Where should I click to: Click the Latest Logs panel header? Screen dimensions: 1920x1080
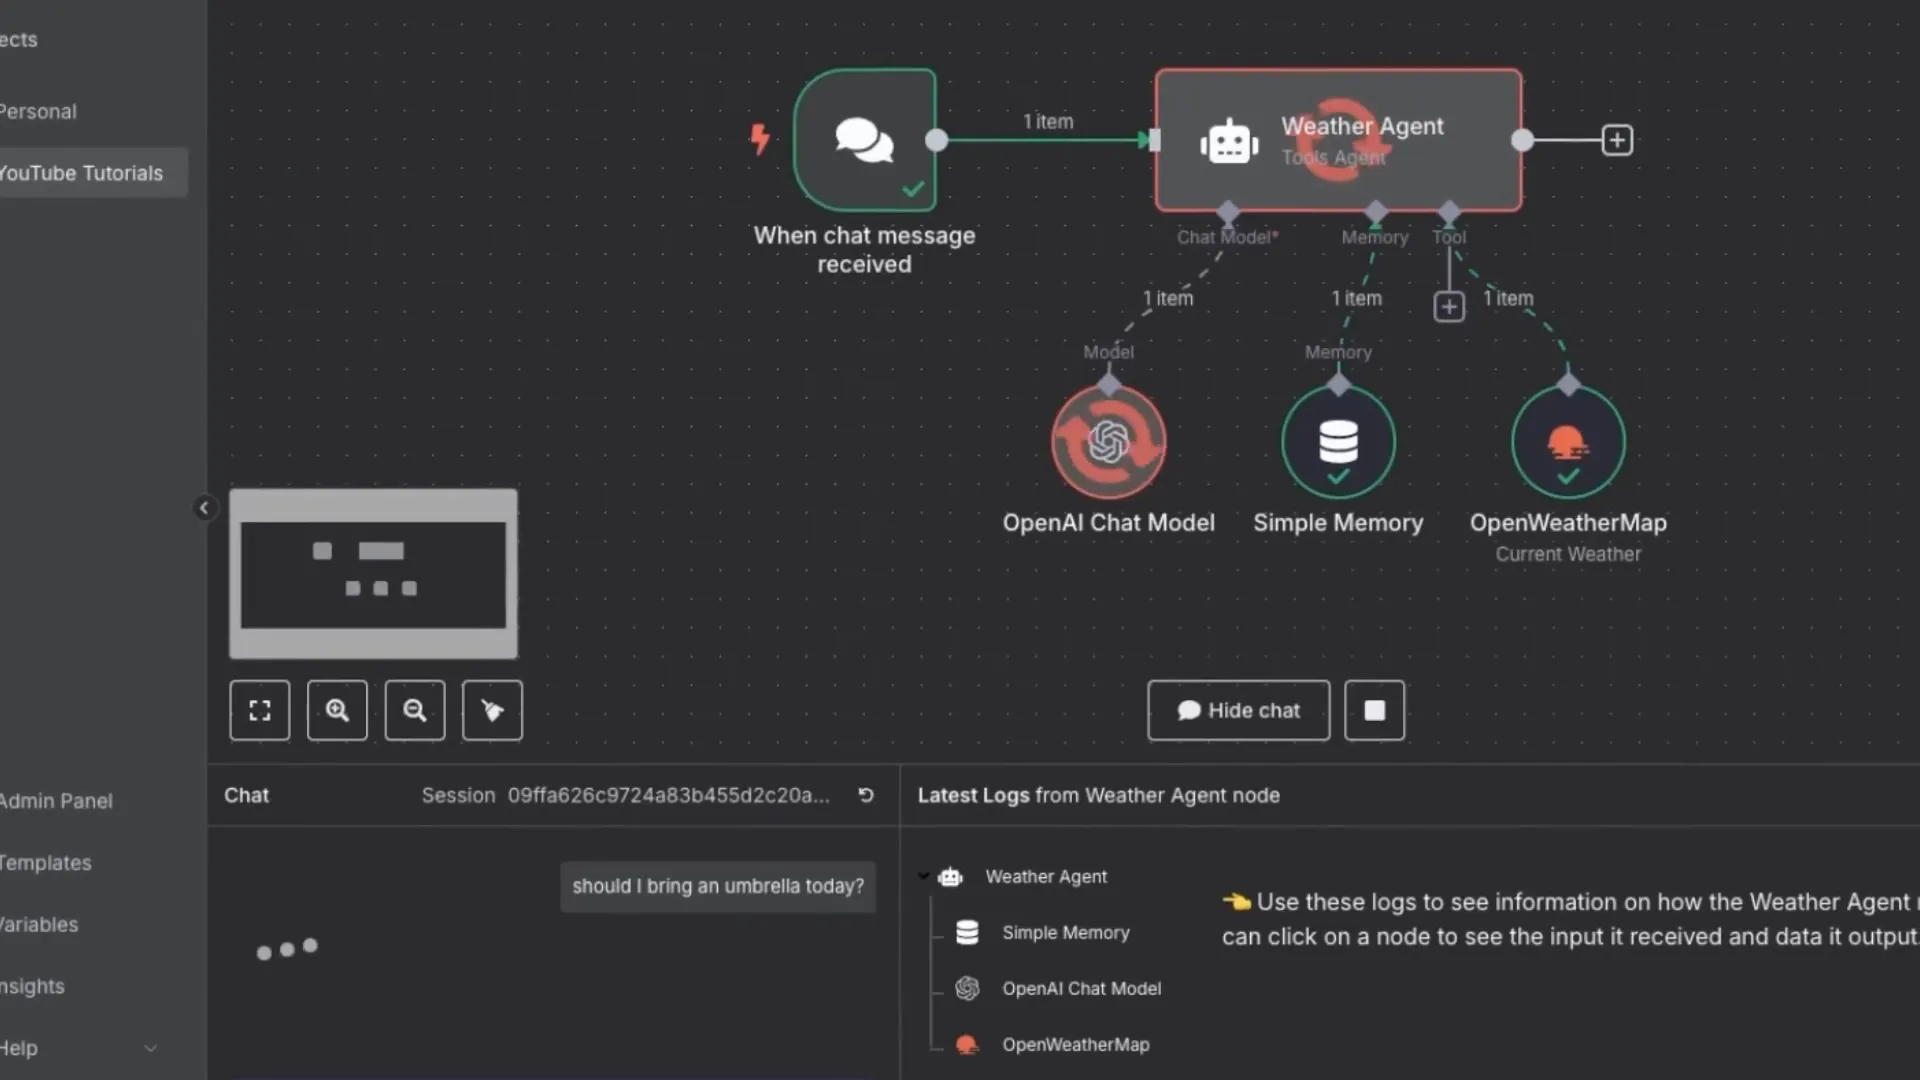click(1098, 795)
